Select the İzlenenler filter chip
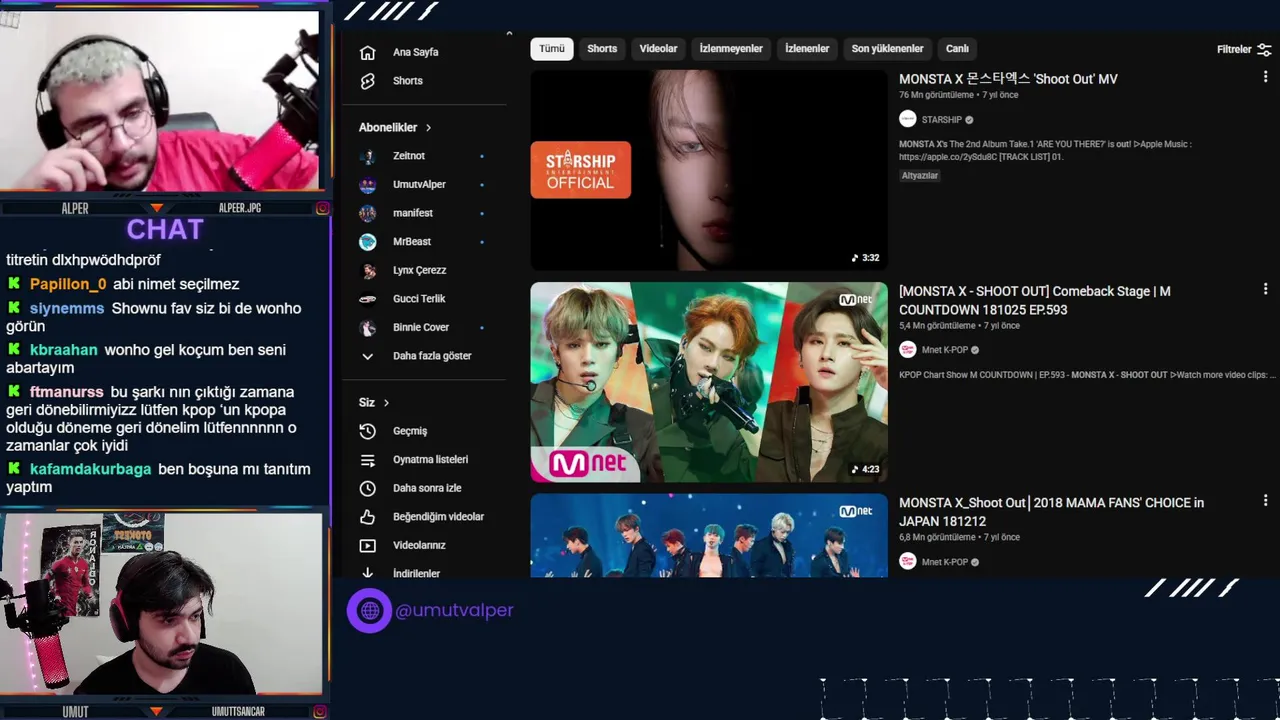This screenshot has width=1280, height=720. point(807,49)
